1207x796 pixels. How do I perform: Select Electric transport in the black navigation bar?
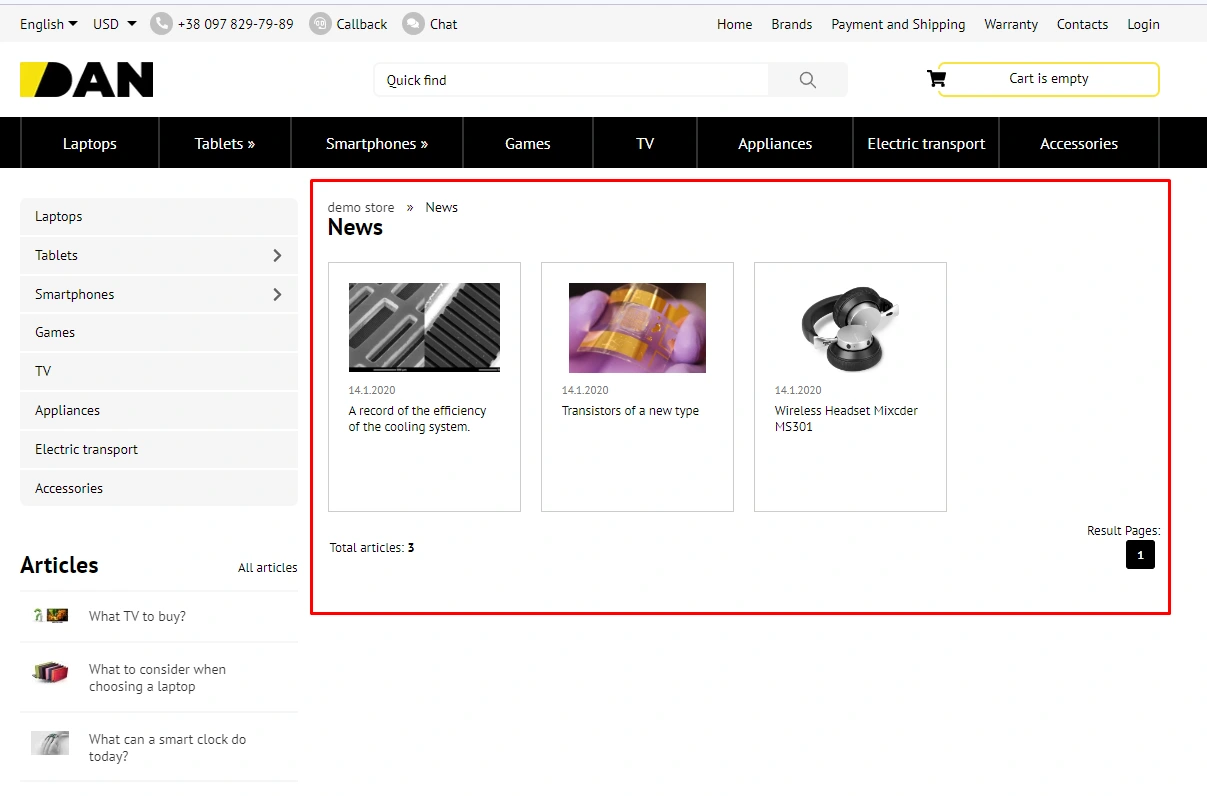[x=926, y=144]
